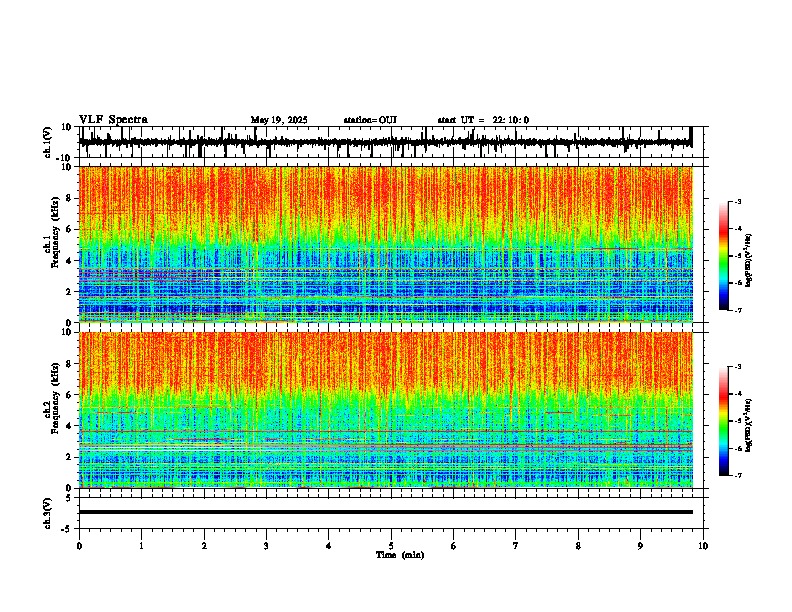Viewport: 792px width, 612px height.
Task: Click the "-10" tick on ch.1(V) axis
Action: point(65,158)
